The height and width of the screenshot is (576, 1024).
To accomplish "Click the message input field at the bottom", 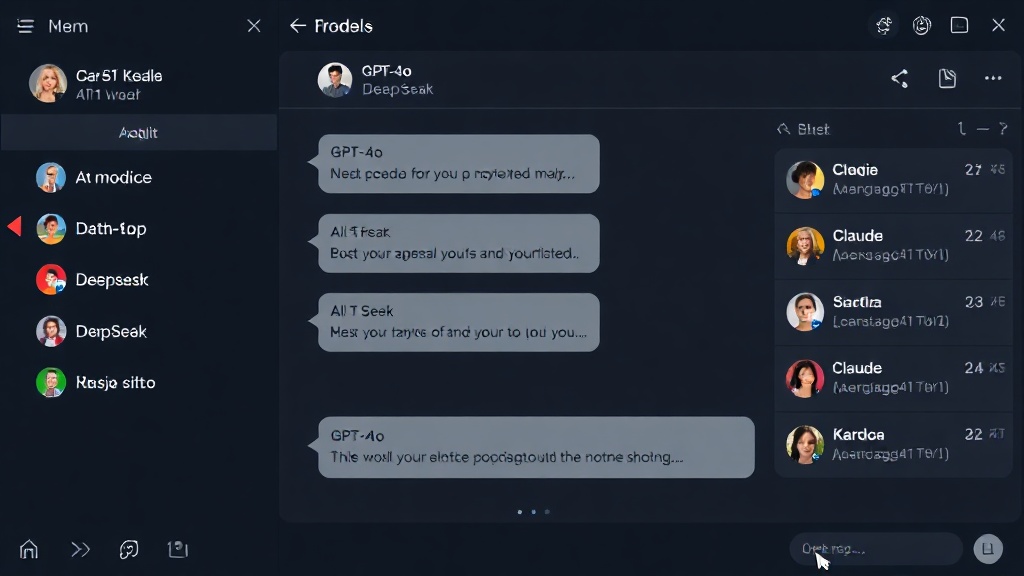I will (x=876, y=549).
